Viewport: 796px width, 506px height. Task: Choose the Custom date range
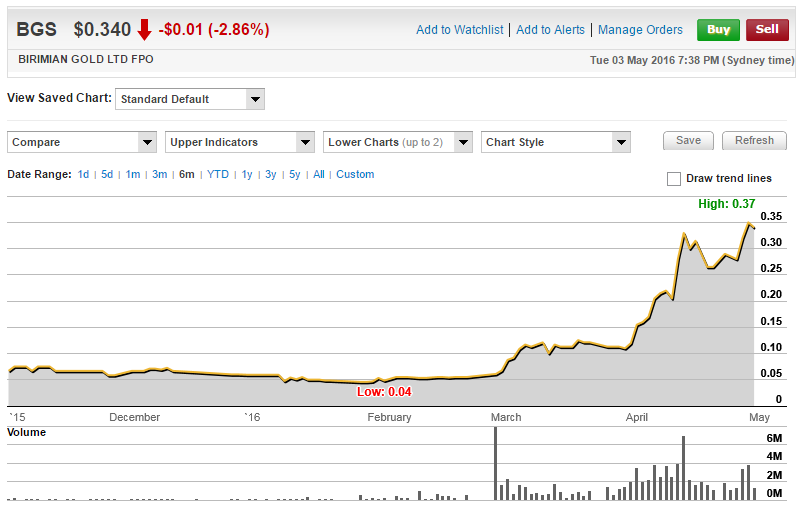pyautogui.click(x=355, y=174)
